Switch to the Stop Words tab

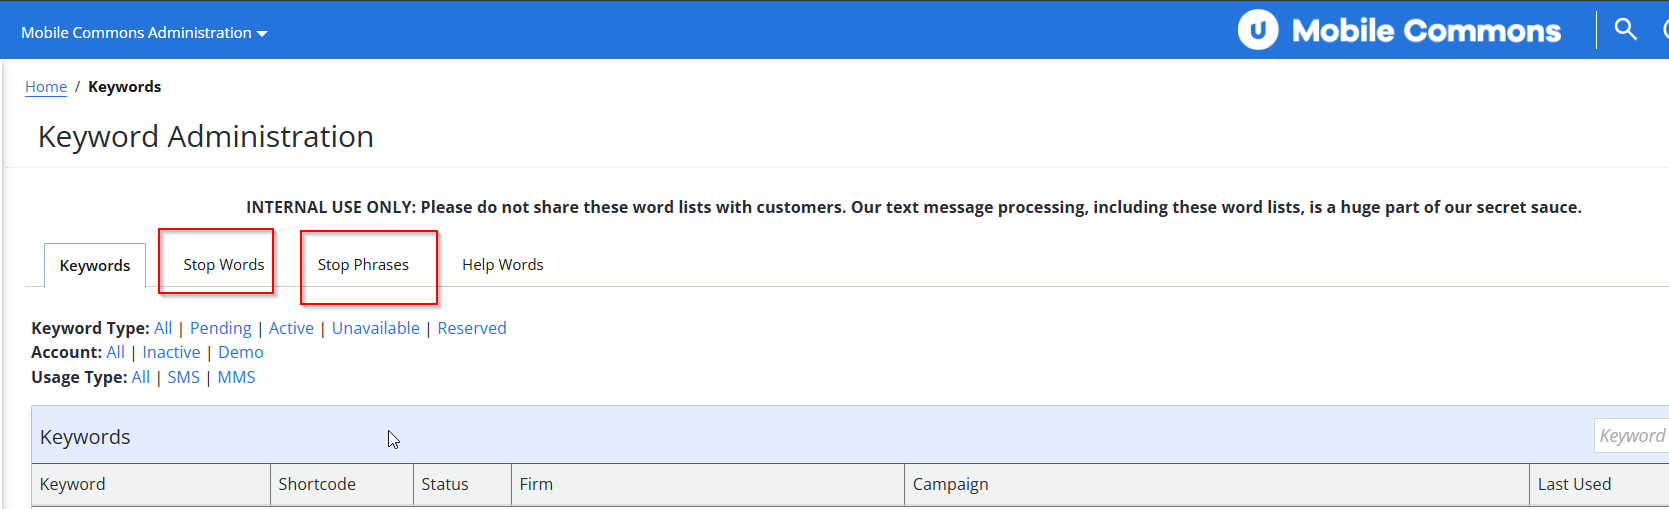pos(224,265)
